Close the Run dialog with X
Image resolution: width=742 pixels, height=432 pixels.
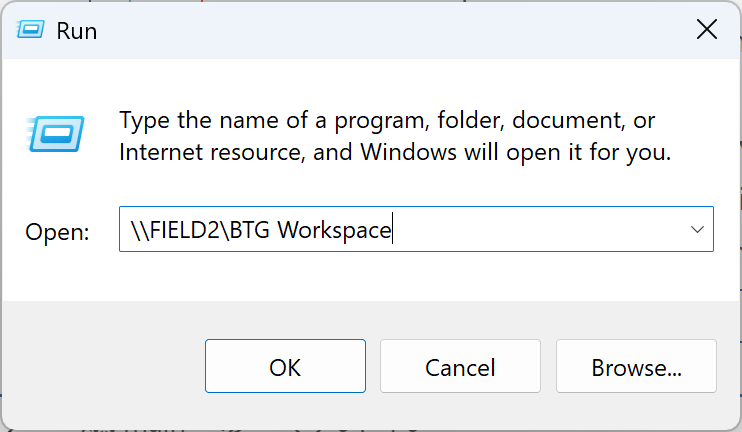(706, 30)
